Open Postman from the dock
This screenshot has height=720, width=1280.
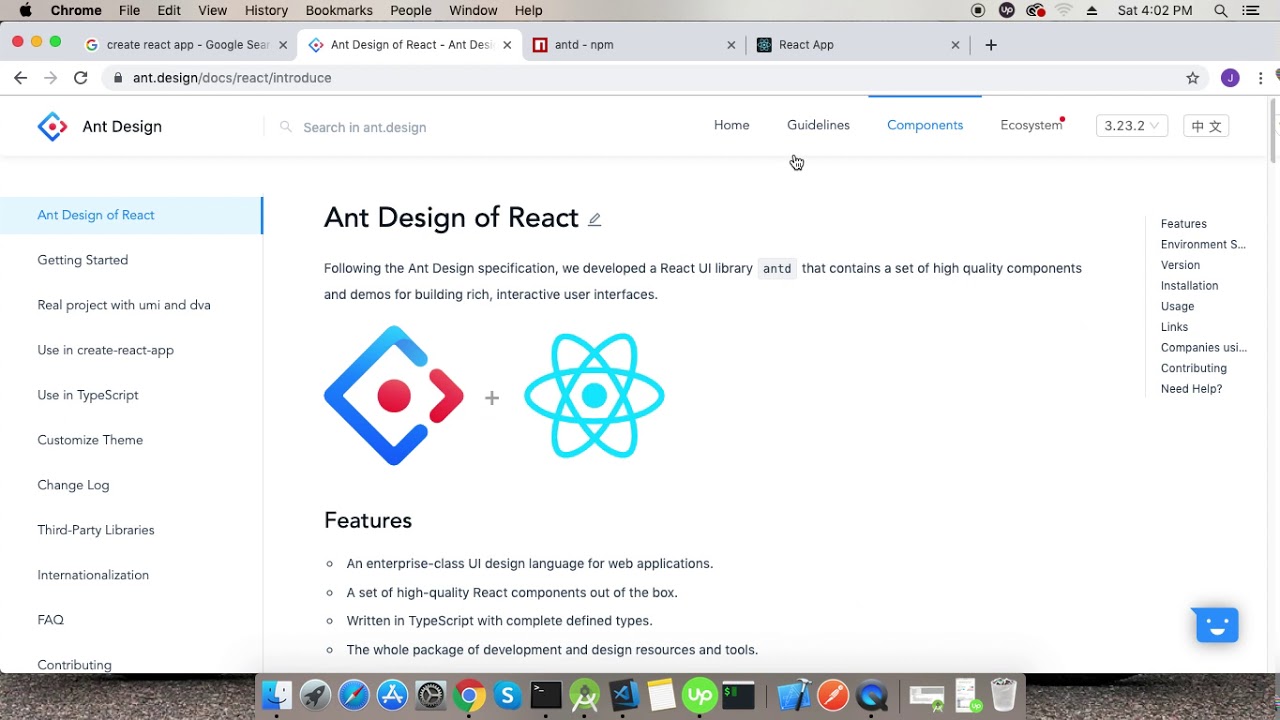pyautogui.click(x=833, y=695)
